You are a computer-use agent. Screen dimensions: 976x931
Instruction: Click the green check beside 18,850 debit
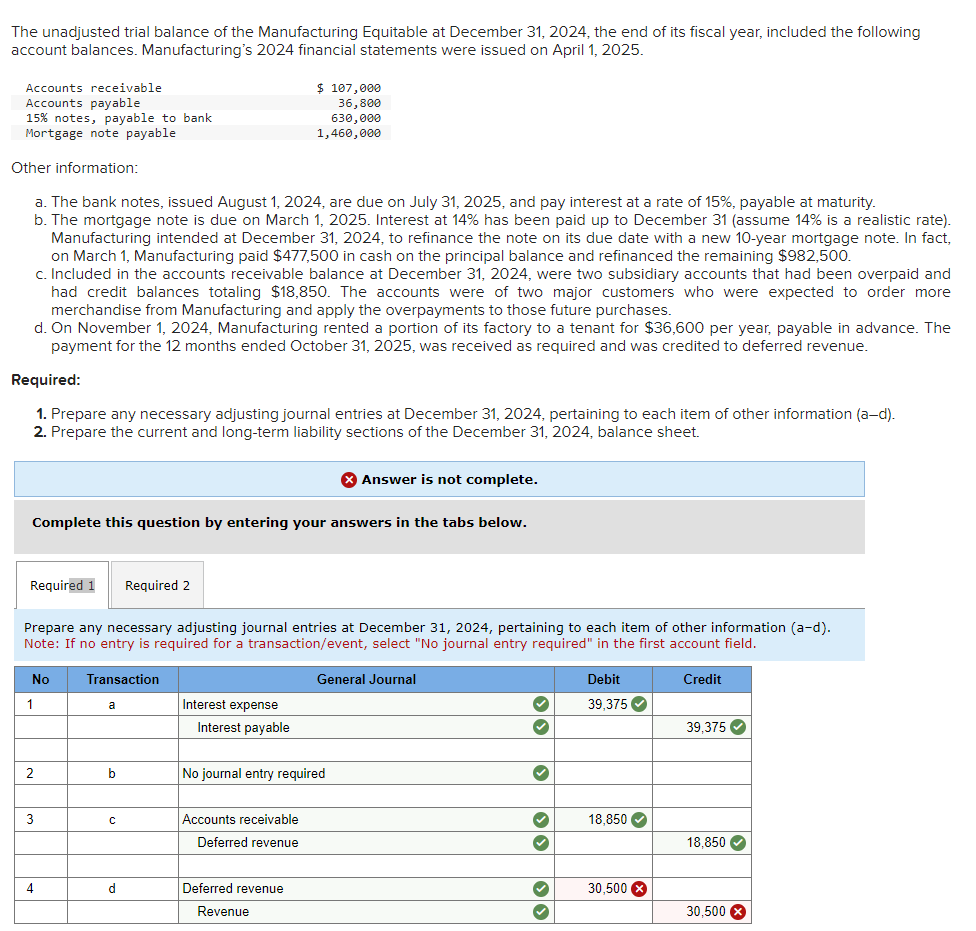pos(639,820)
